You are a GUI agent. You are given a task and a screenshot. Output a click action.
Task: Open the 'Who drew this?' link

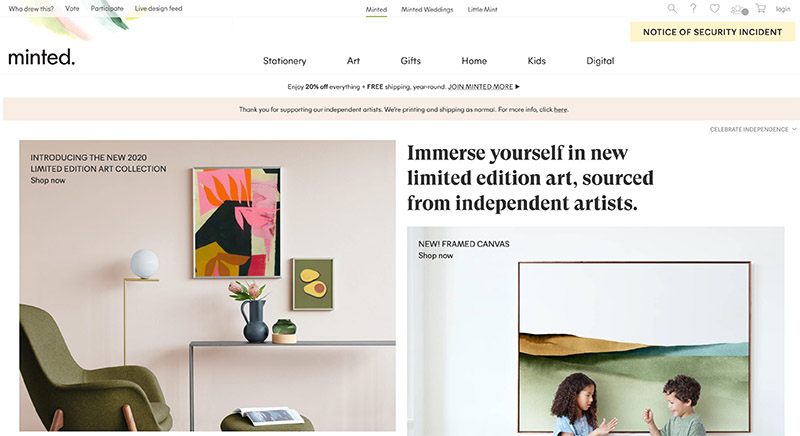(31, 9)
